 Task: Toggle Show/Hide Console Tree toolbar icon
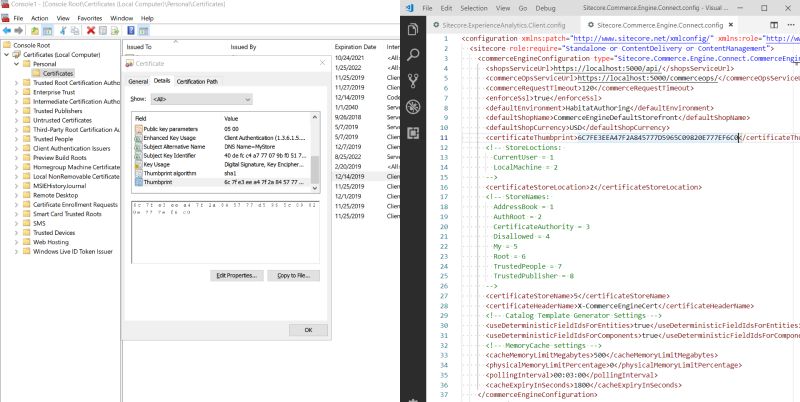[x=47, y=31]
